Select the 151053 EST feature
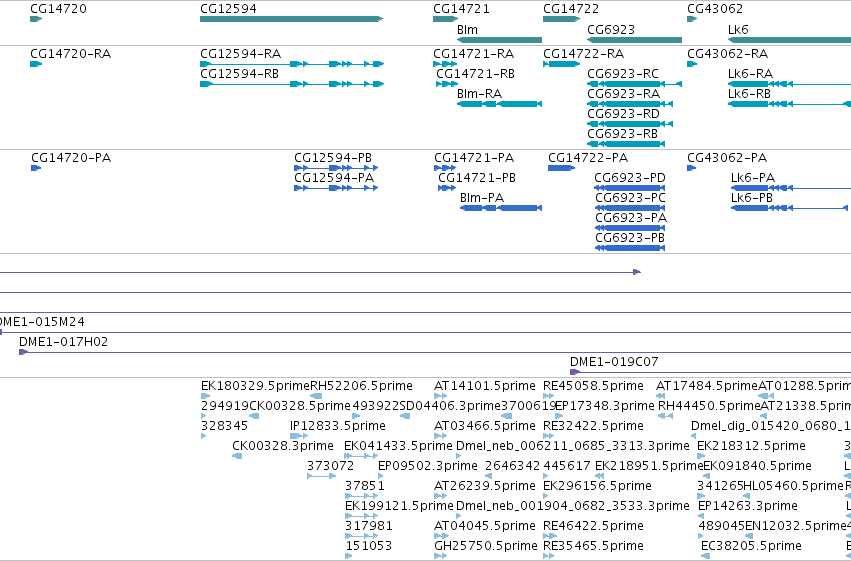This screenshot has width=851, height=561. click(348, 556)
